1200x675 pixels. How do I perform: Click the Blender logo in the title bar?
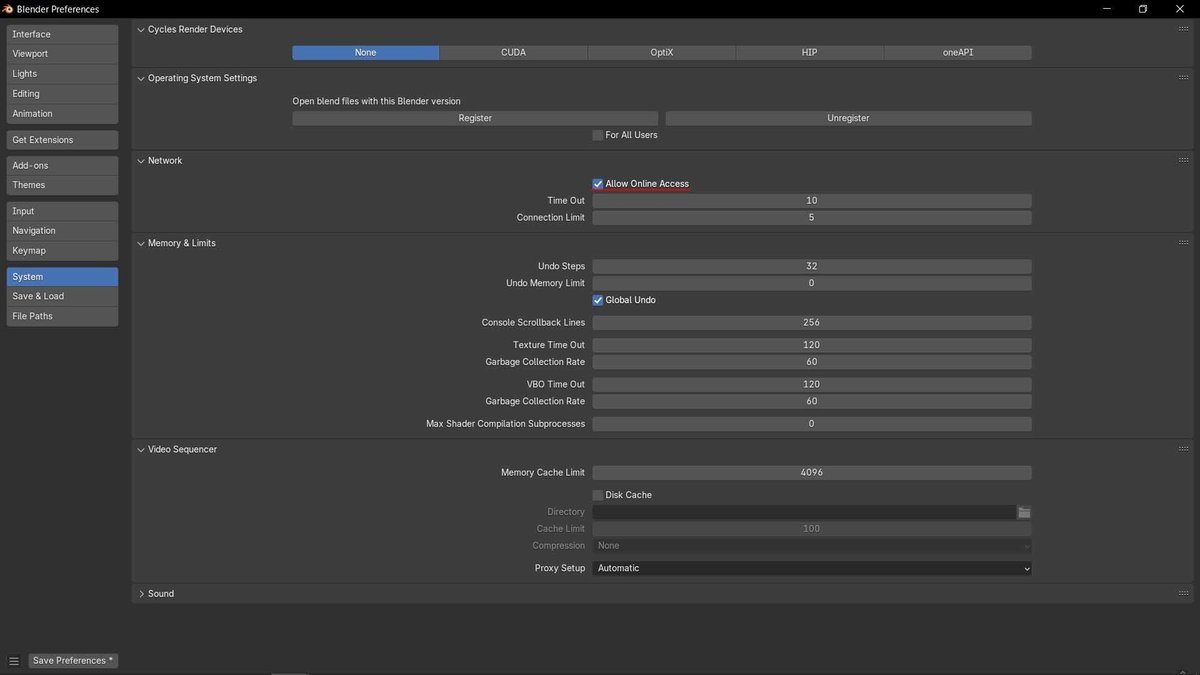(x=9, y=8)
